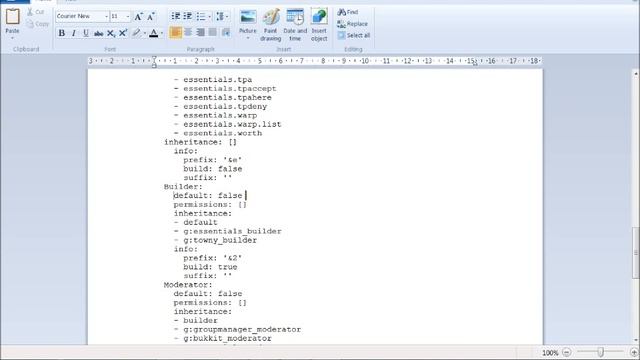Toggle Bold formatting
Viewport: 640px width, 360px height.
coord(62,33)
